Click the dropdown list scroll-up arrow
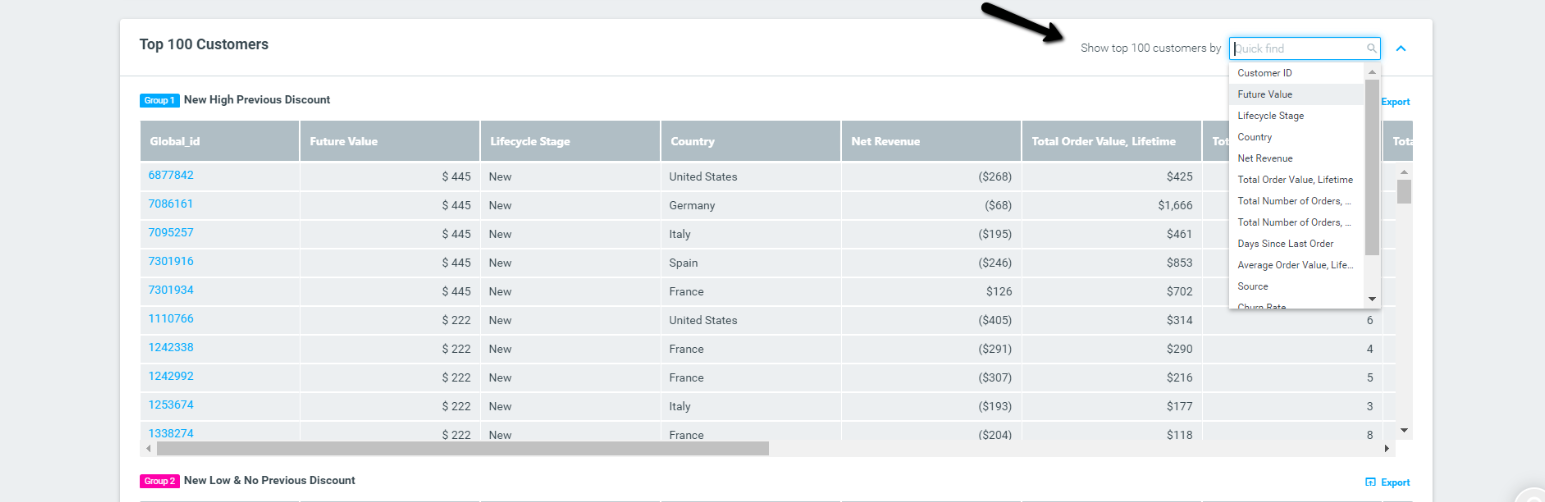This screenshot has height=502, width=1545. (1372, 72)
